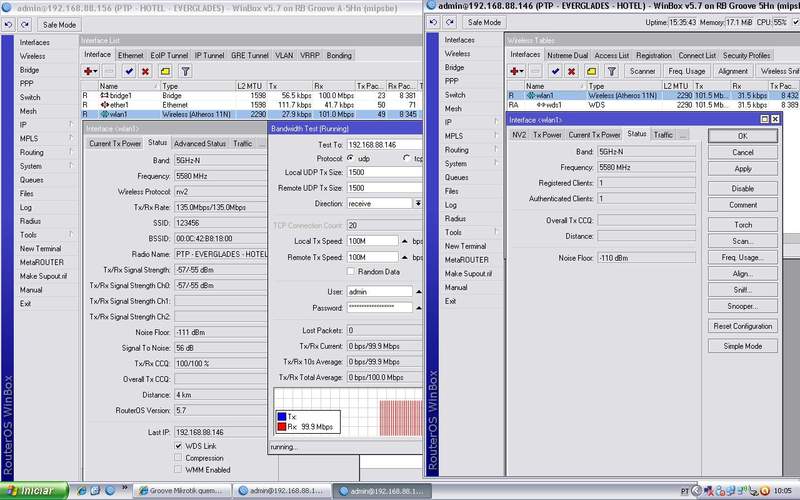Click red X Disable icon in Interface List
800x500 pixels.
pos(145,71)
